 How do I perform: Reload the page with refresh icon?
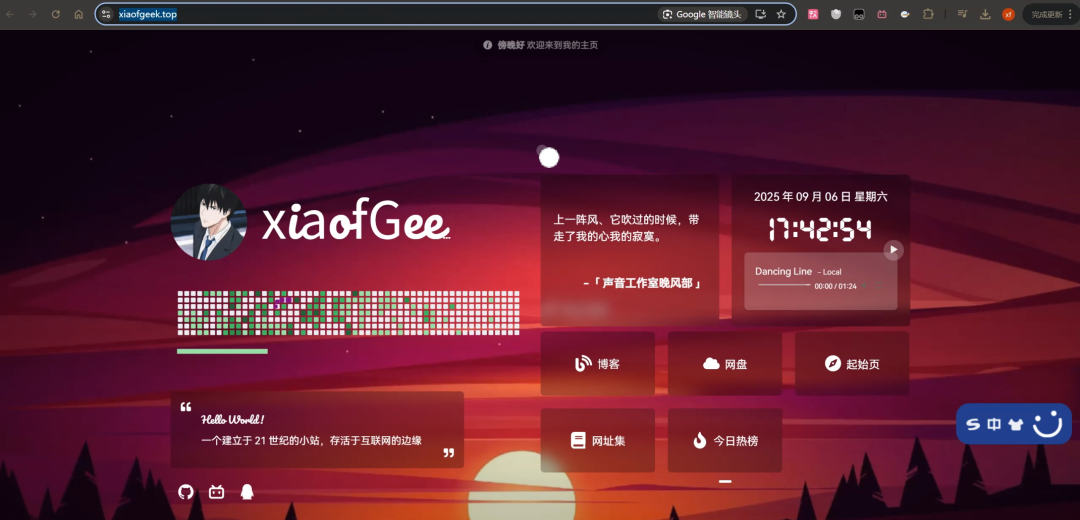click(x=56, y=14)
